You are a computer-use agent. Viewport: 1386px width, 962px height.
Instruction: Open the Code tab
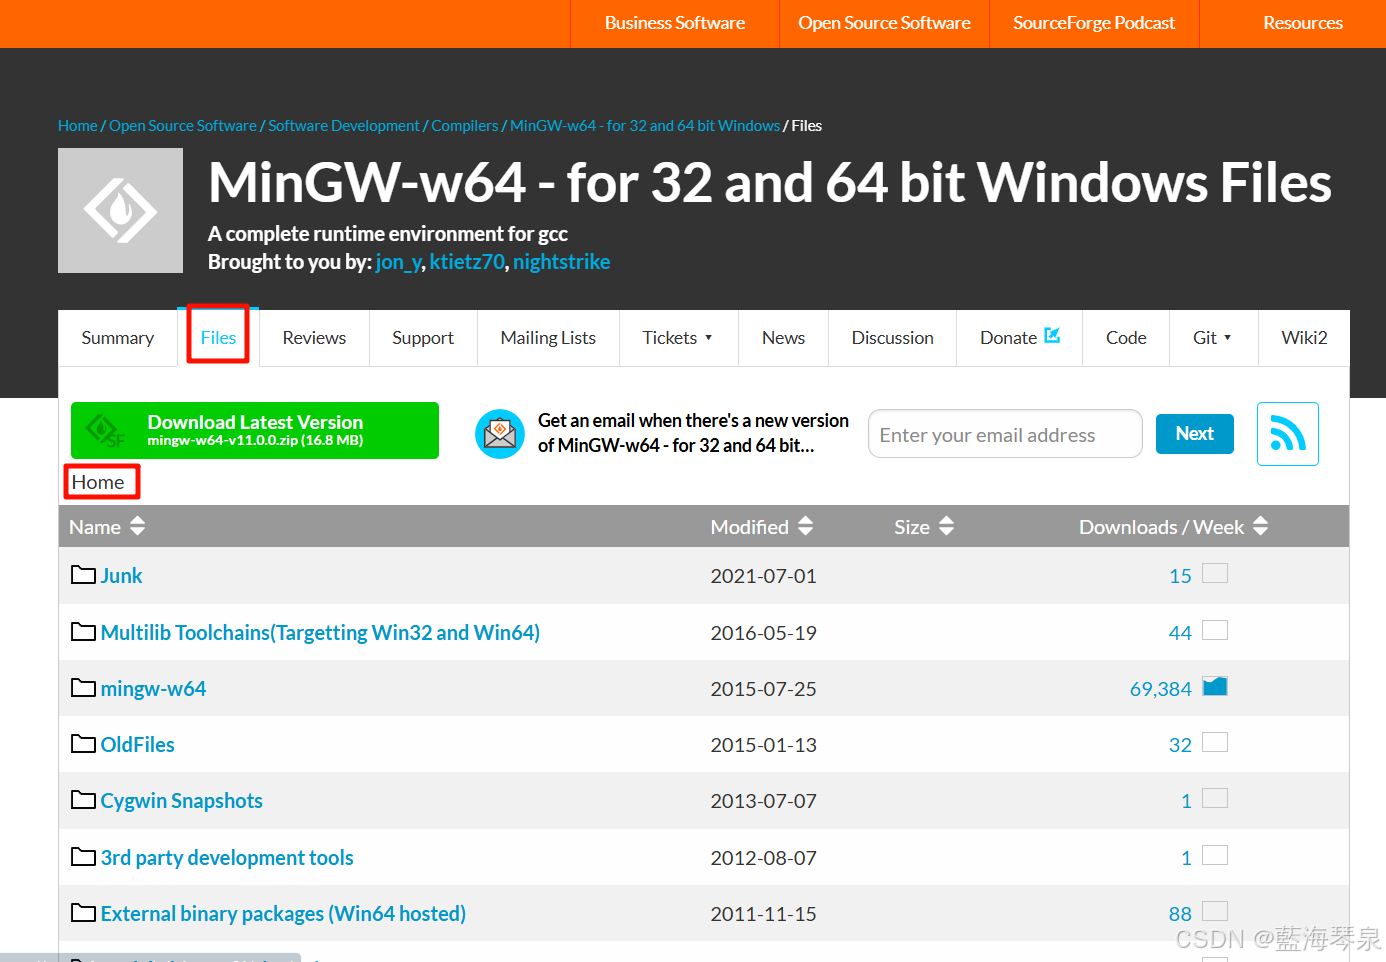(1126, 338)
